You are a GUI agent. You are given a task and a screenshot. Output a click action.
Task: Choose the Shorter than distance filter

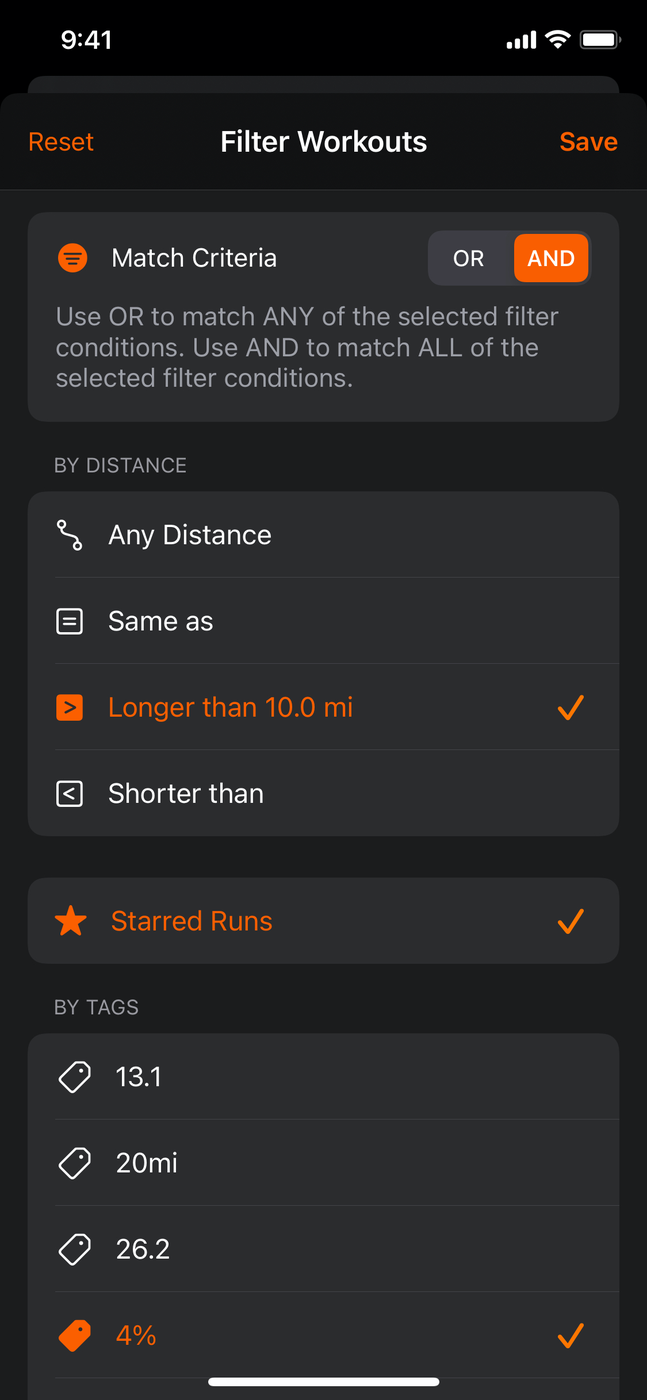pos(186,794)
